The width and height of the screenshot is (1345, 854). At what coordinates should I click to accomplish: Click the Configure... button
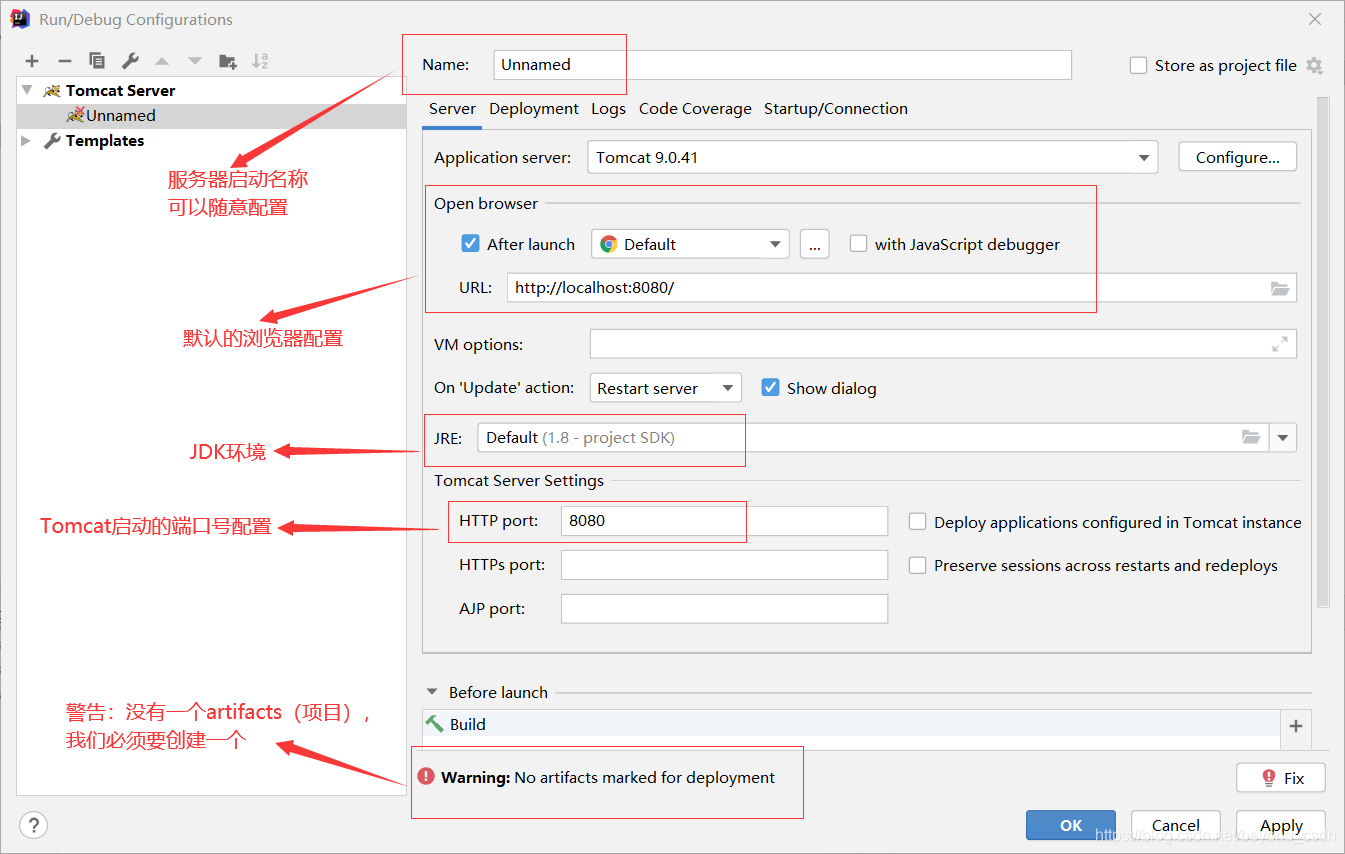[1238, 157]
